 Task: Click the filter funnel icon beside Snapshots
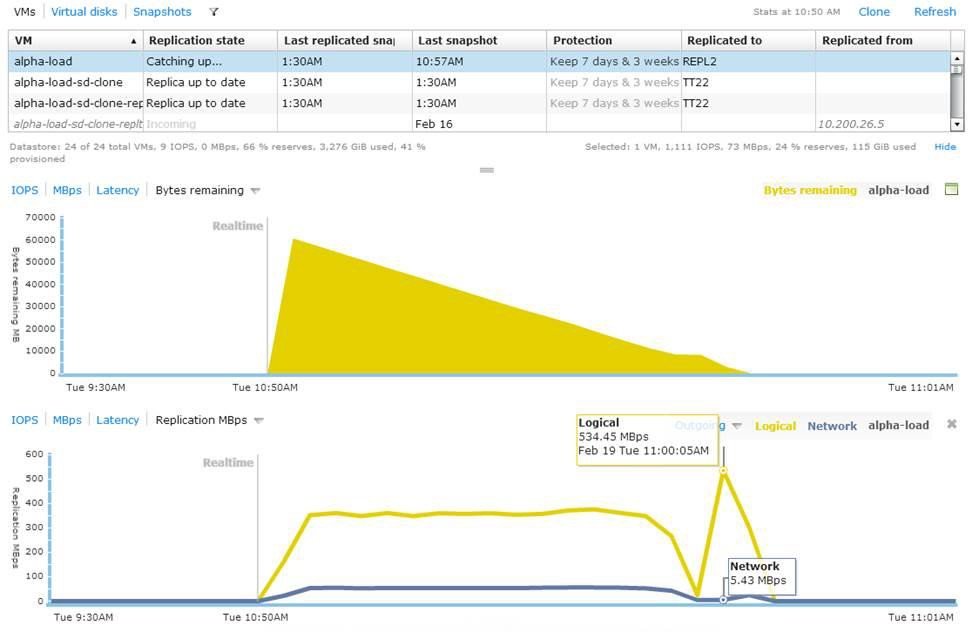[214, 12]
